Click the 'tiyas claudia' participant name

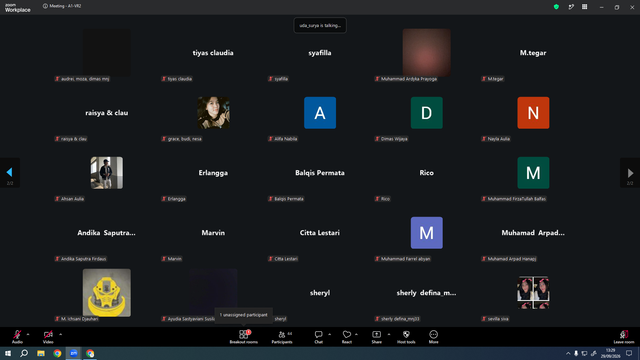(x=213, y=53)
